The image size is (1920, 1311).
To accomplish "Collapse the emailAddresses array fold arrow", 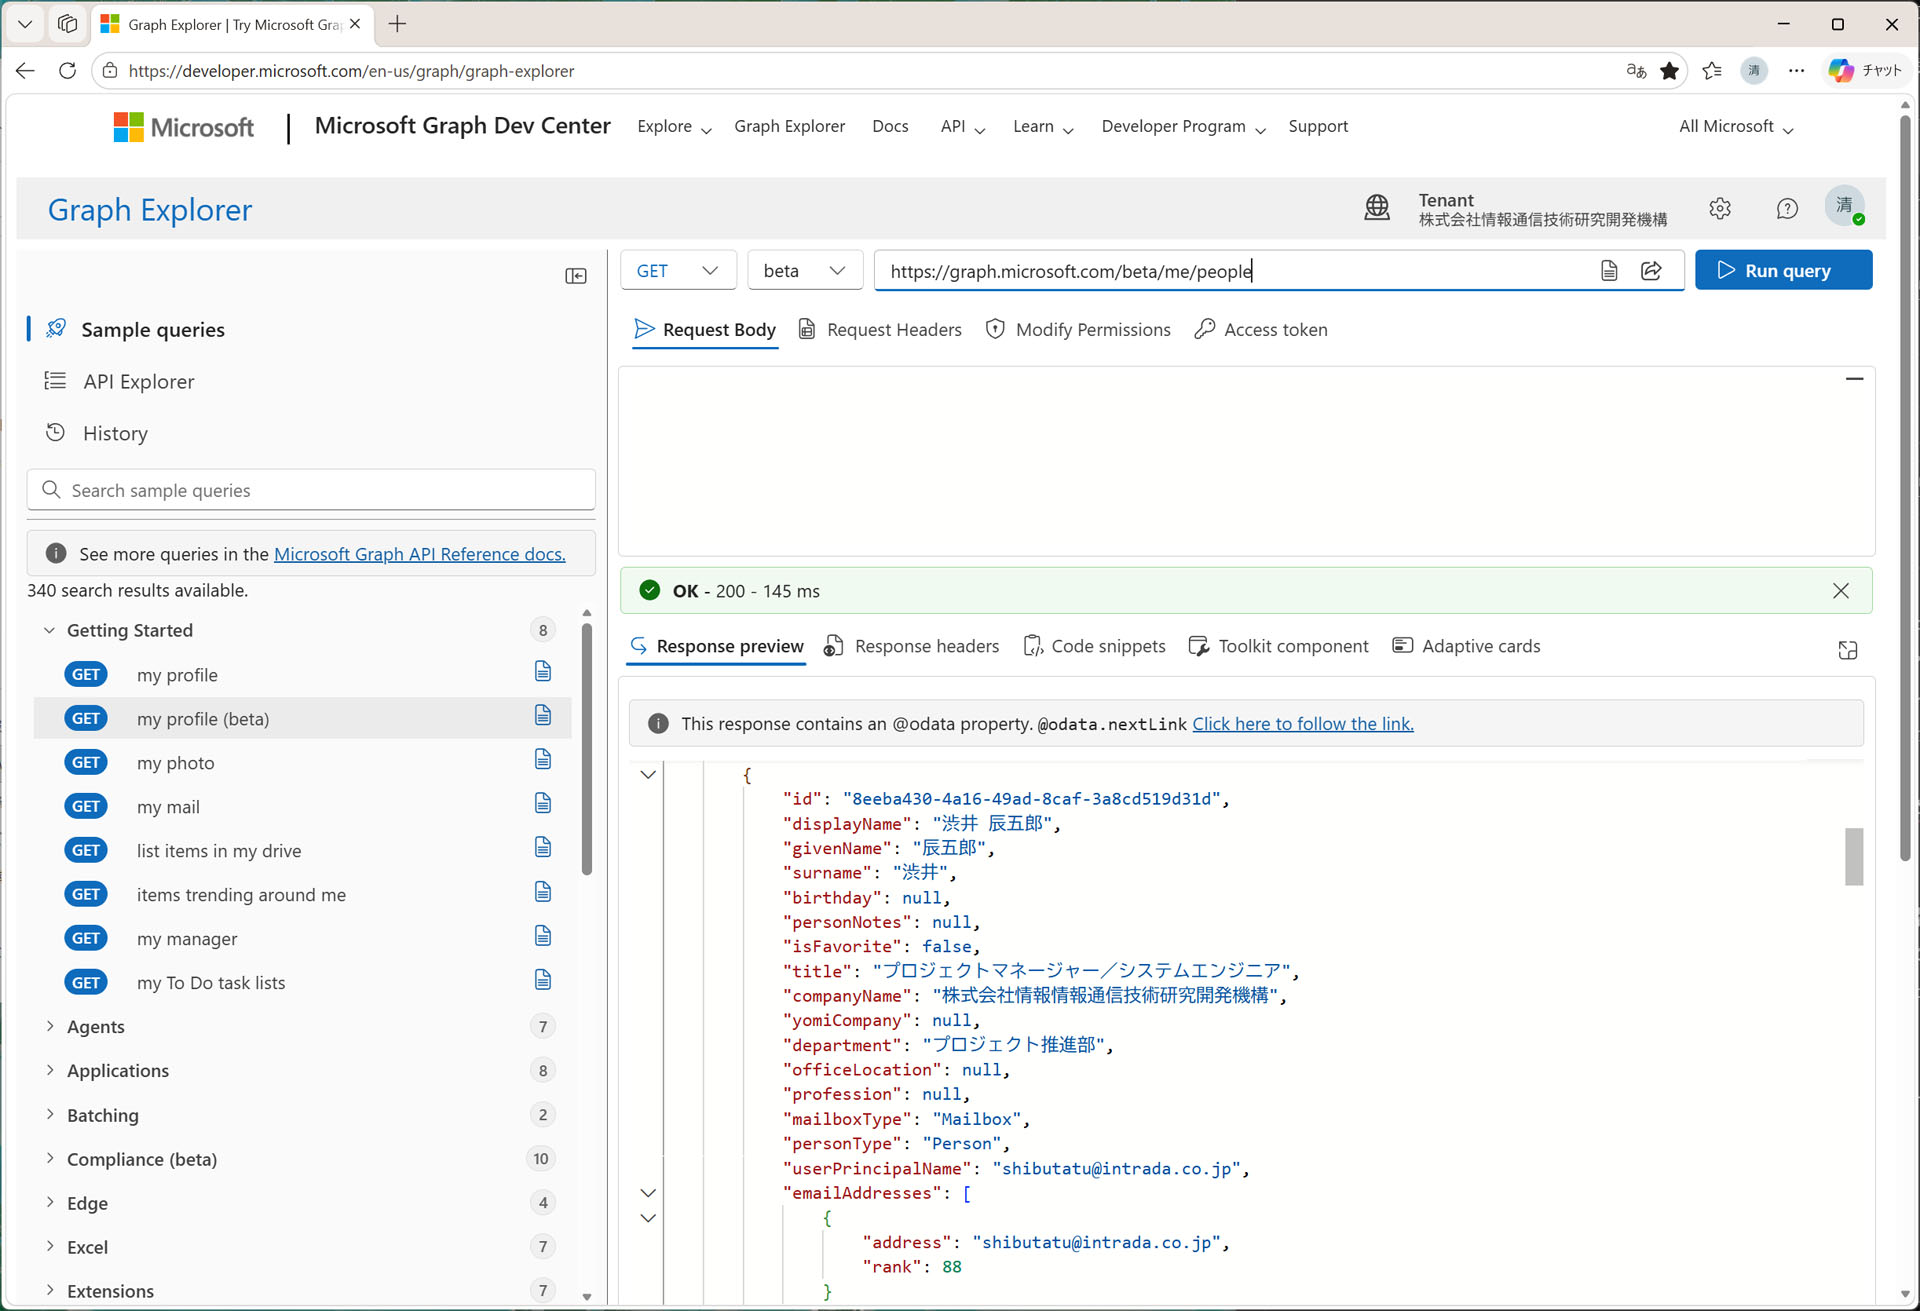I will tap(648, 1193).
